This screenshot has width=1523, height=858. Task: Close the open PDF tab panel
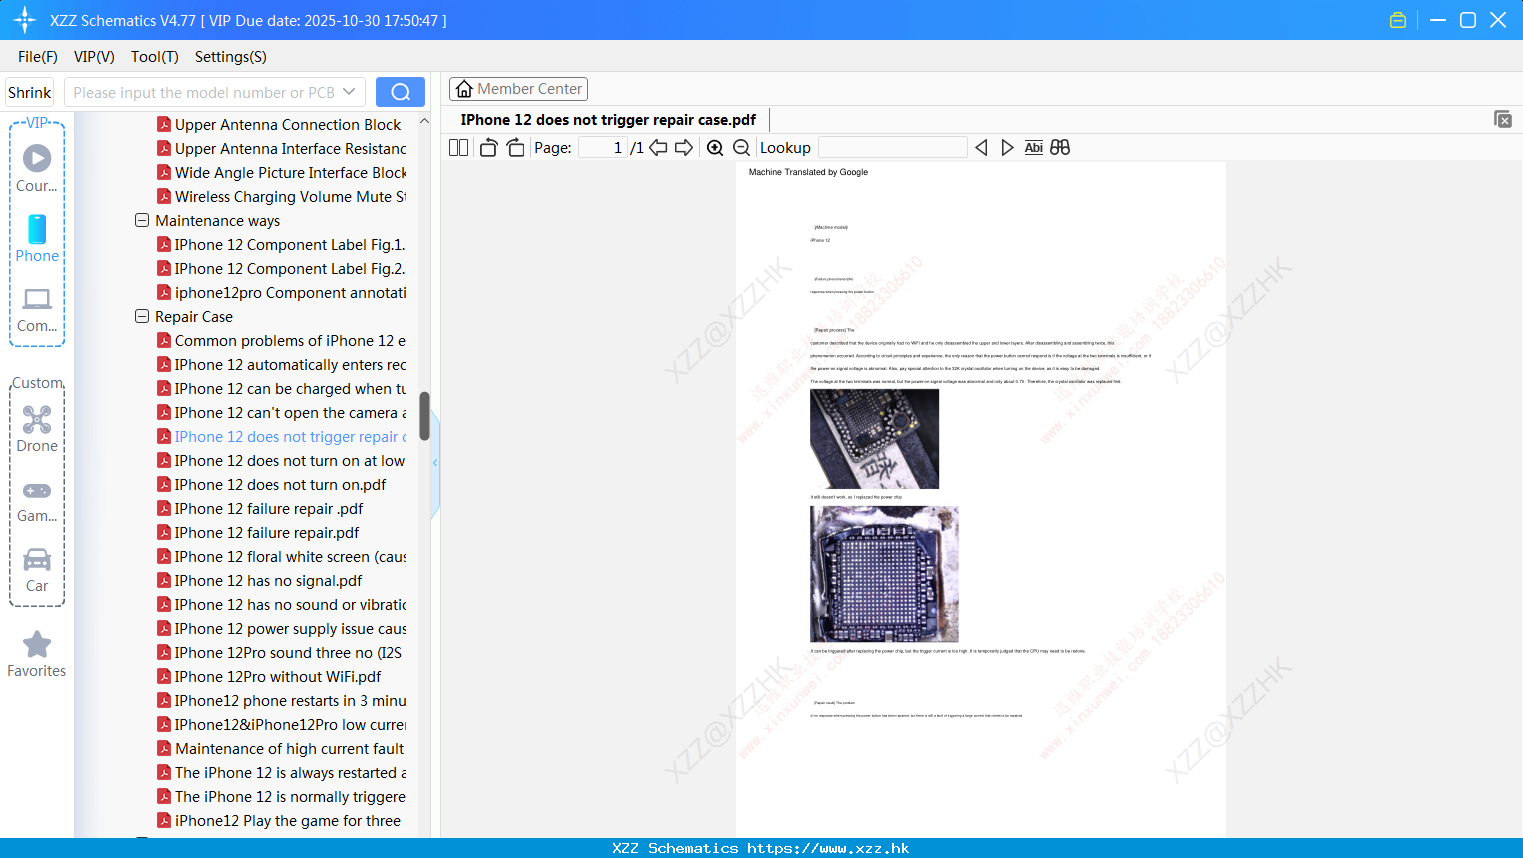point(1502,119)
